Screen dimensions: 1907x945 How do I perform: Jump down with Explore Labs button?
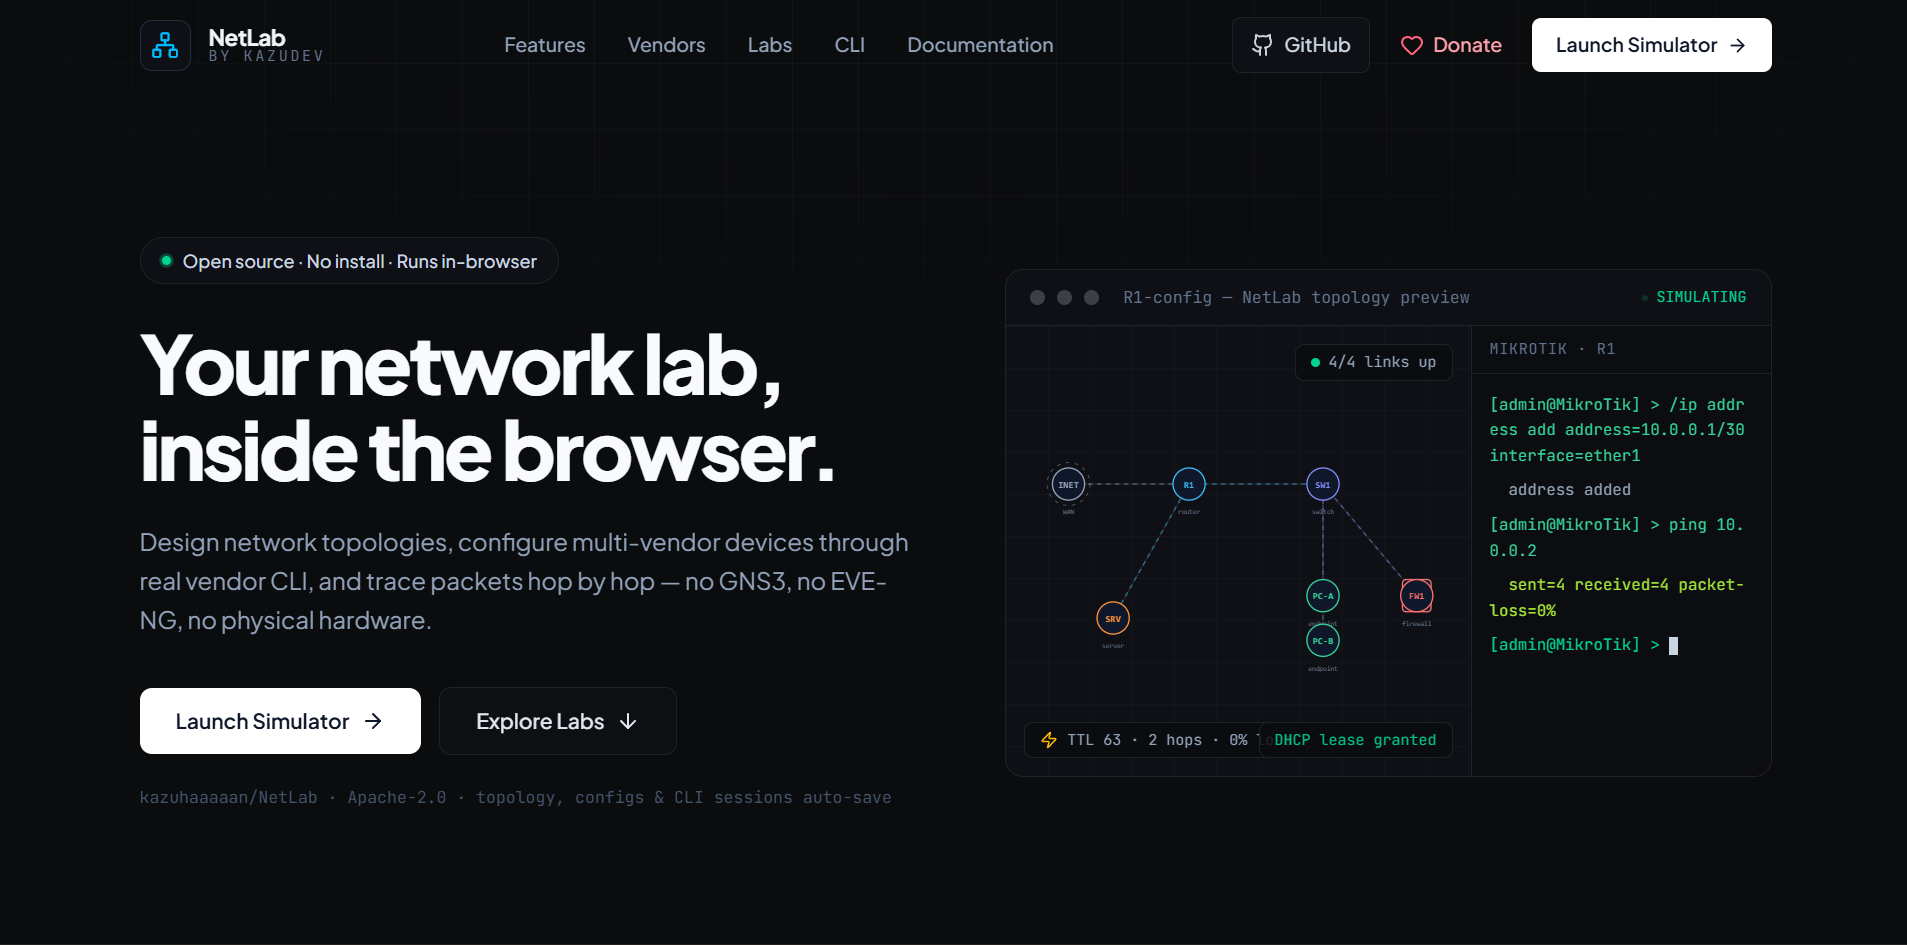558,721
